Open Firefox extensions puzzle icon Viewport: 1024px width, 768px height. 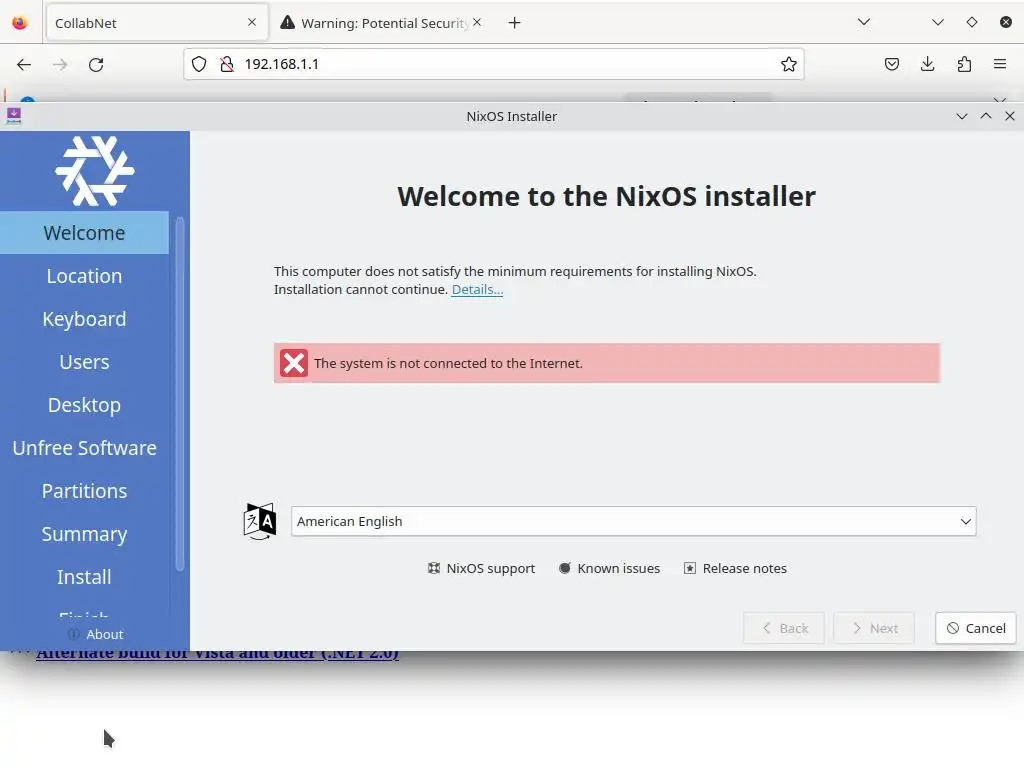tap(964, 64)
